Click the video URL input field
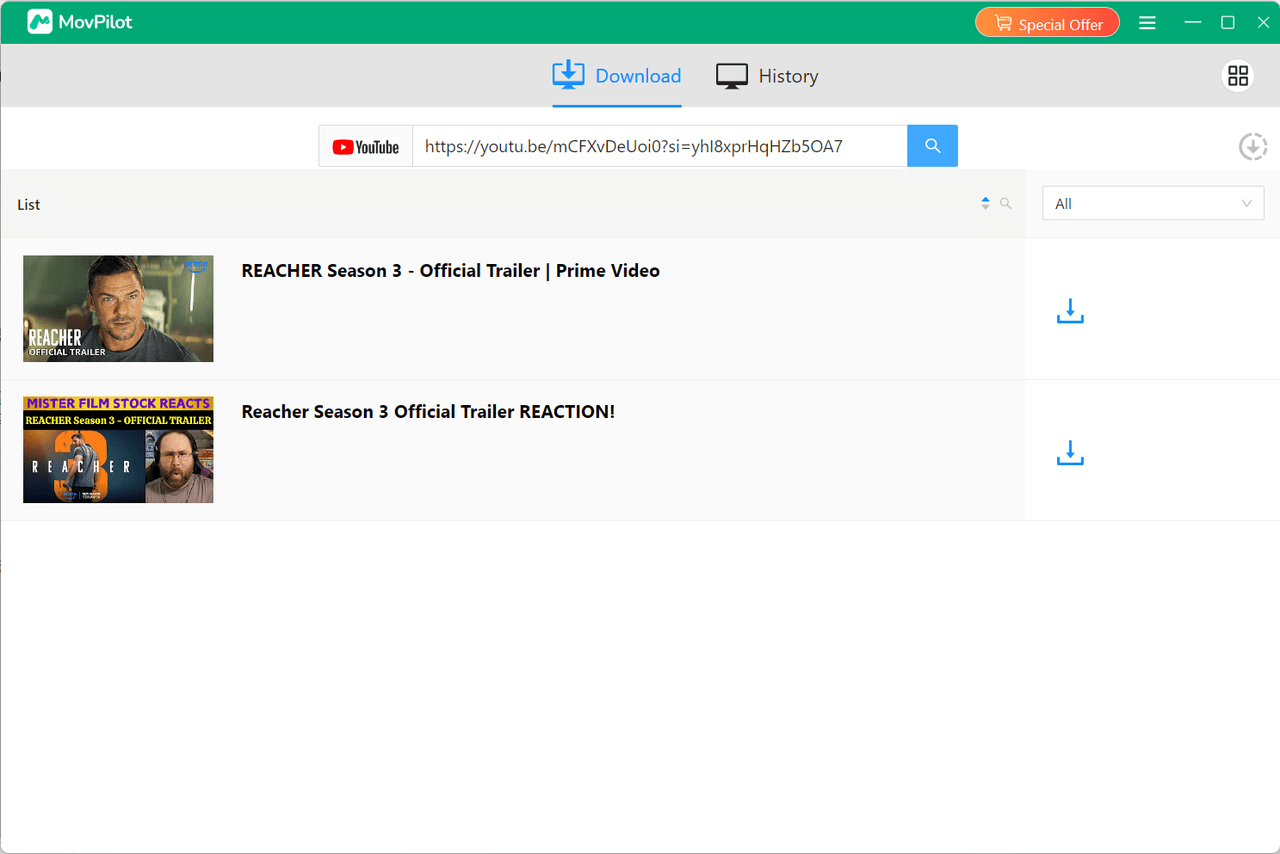The height and width of the screenshot is (854, 1280). pos(660,146)
